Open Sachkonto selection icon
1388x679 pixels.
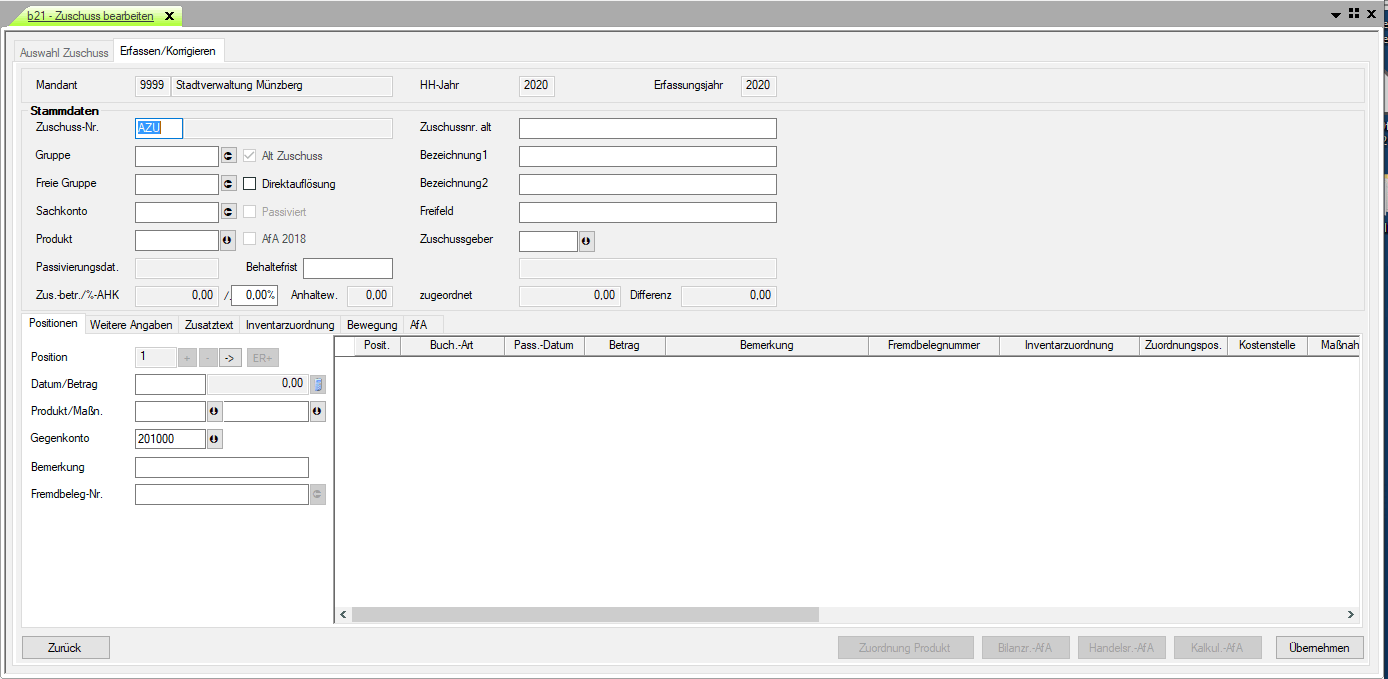coord(228,212)
